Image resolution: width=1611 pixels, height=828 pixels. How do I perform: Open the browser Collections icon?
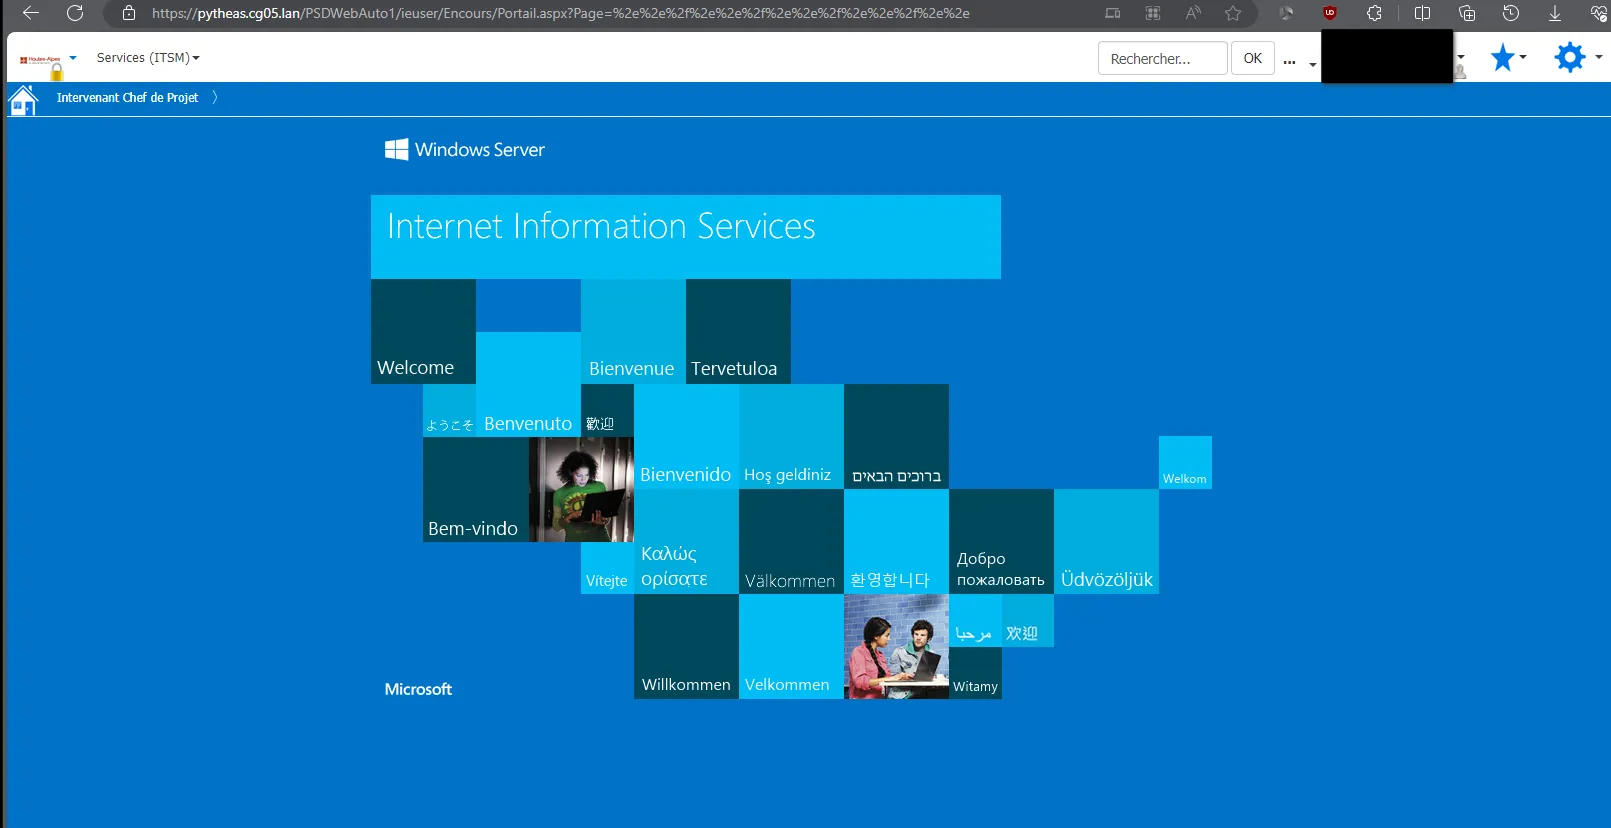click(1467, 13)
